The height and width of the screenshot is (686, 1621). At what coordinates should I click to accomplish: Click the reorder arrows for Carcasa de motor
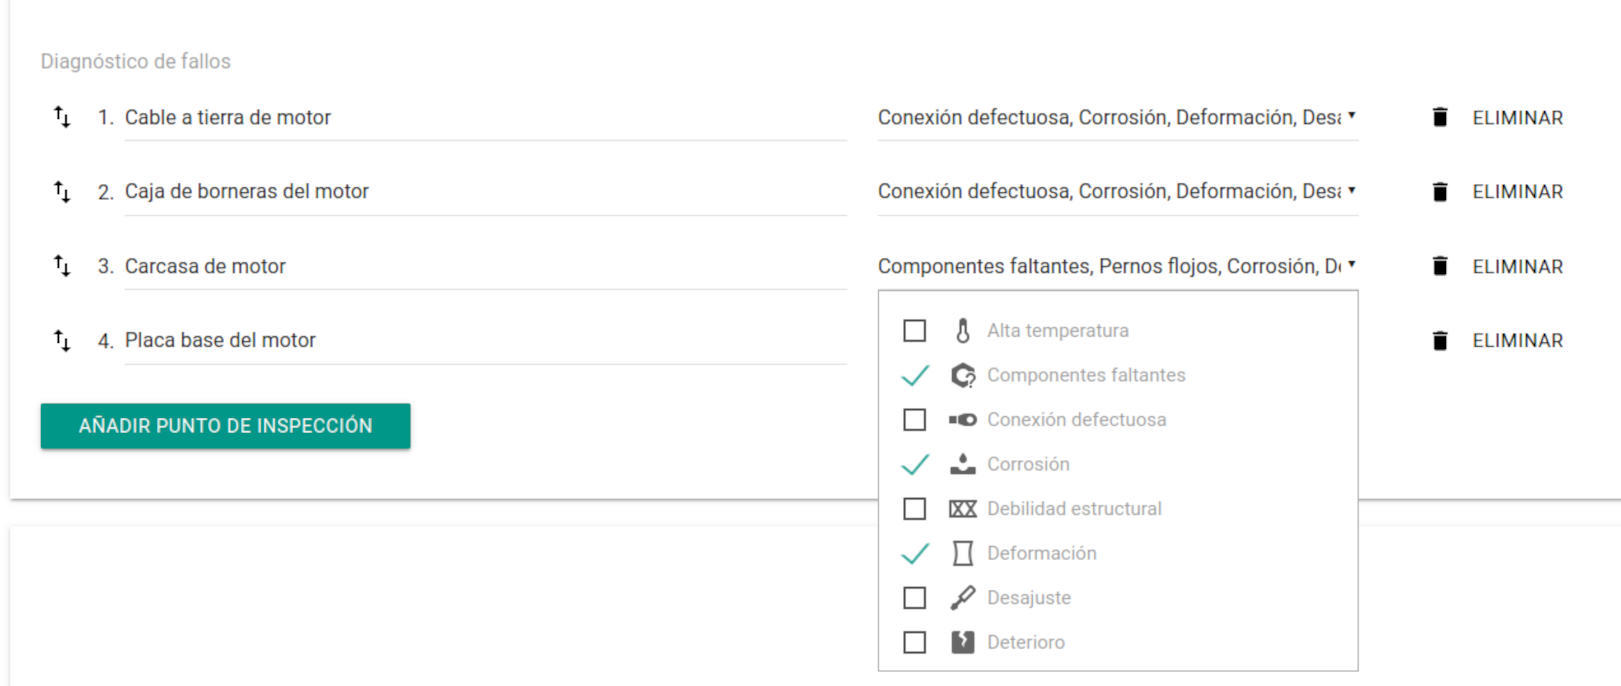[x=62, y=266]
